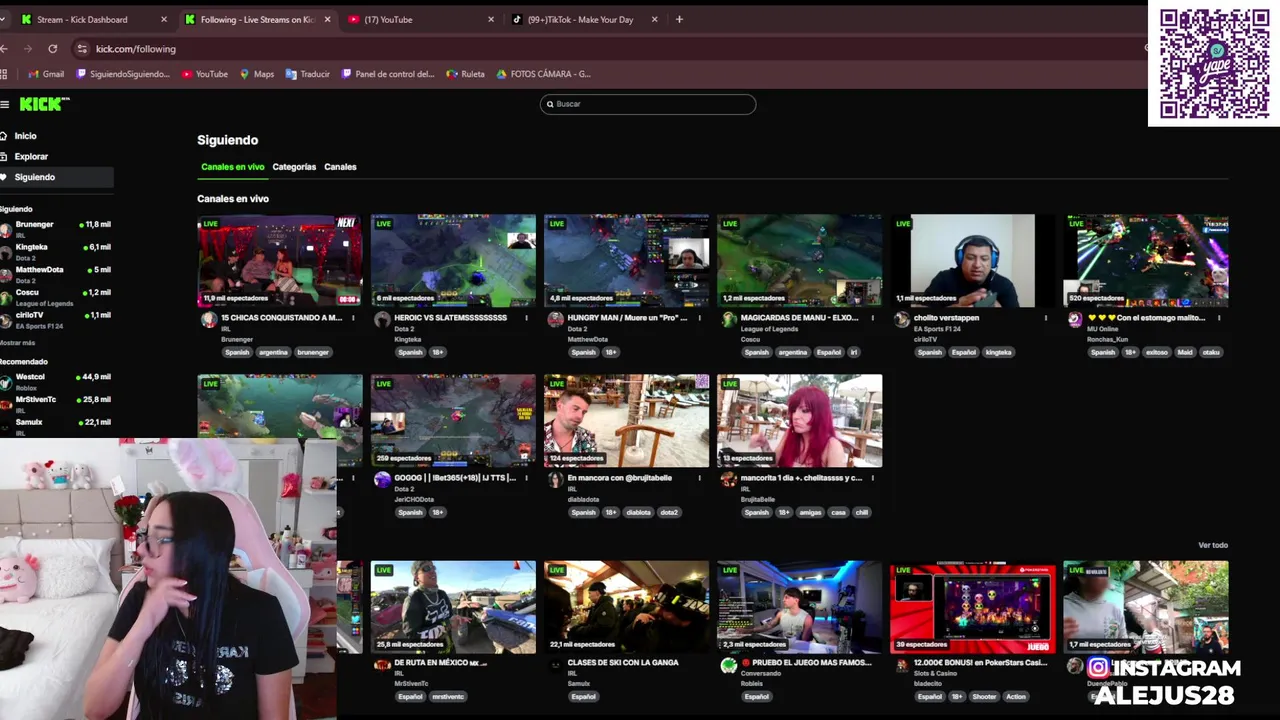Open options menu for cholito verstappen stream

coord(1046,318)
